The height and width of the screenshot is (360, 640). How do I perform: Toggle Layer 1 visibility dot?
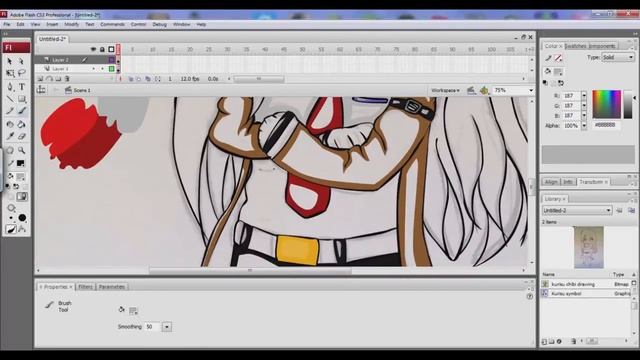click(93, 69)
